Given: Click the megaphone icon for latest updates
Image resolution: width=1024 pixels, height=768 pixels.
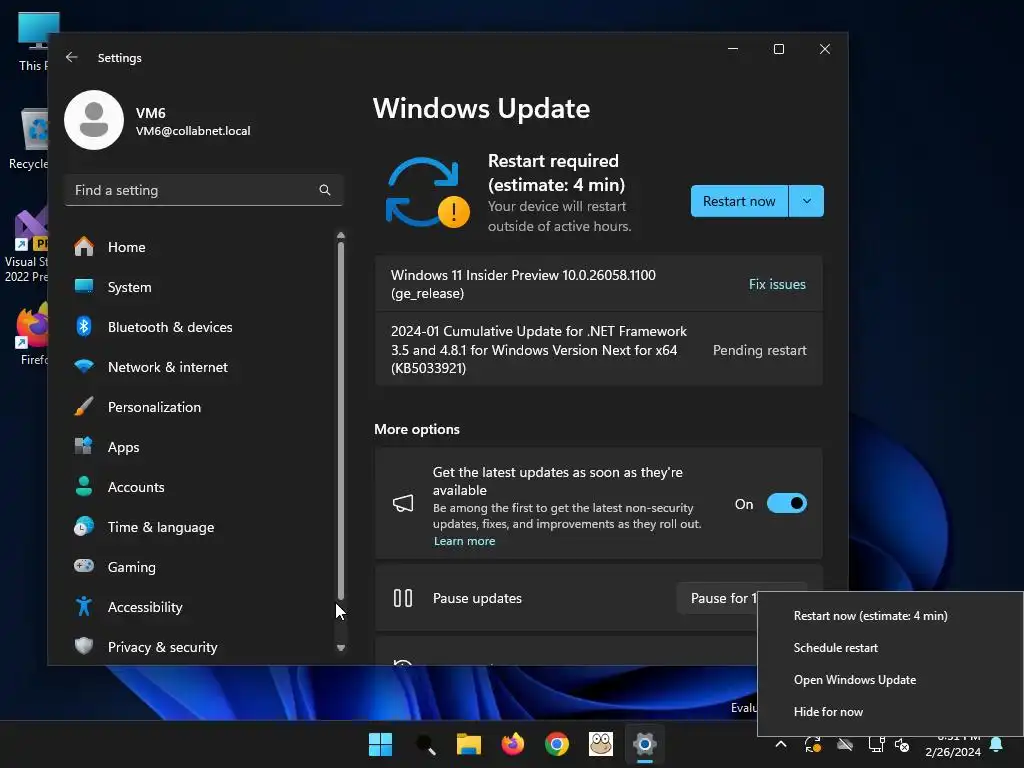Looking at the screenshot, I should point(403,504).
